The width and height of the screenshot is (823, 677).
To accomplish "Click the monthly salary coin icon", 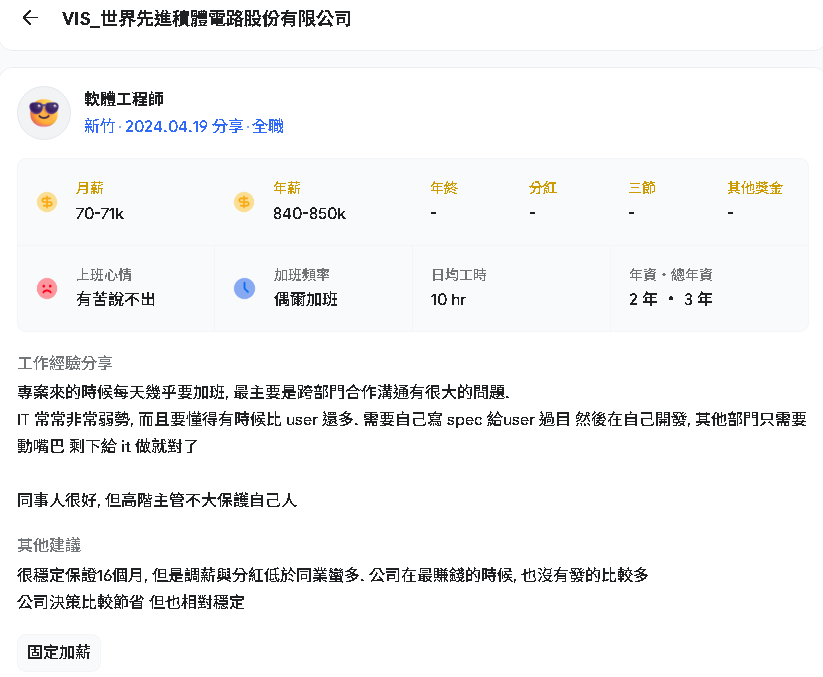I will click(x=47, y=202).
